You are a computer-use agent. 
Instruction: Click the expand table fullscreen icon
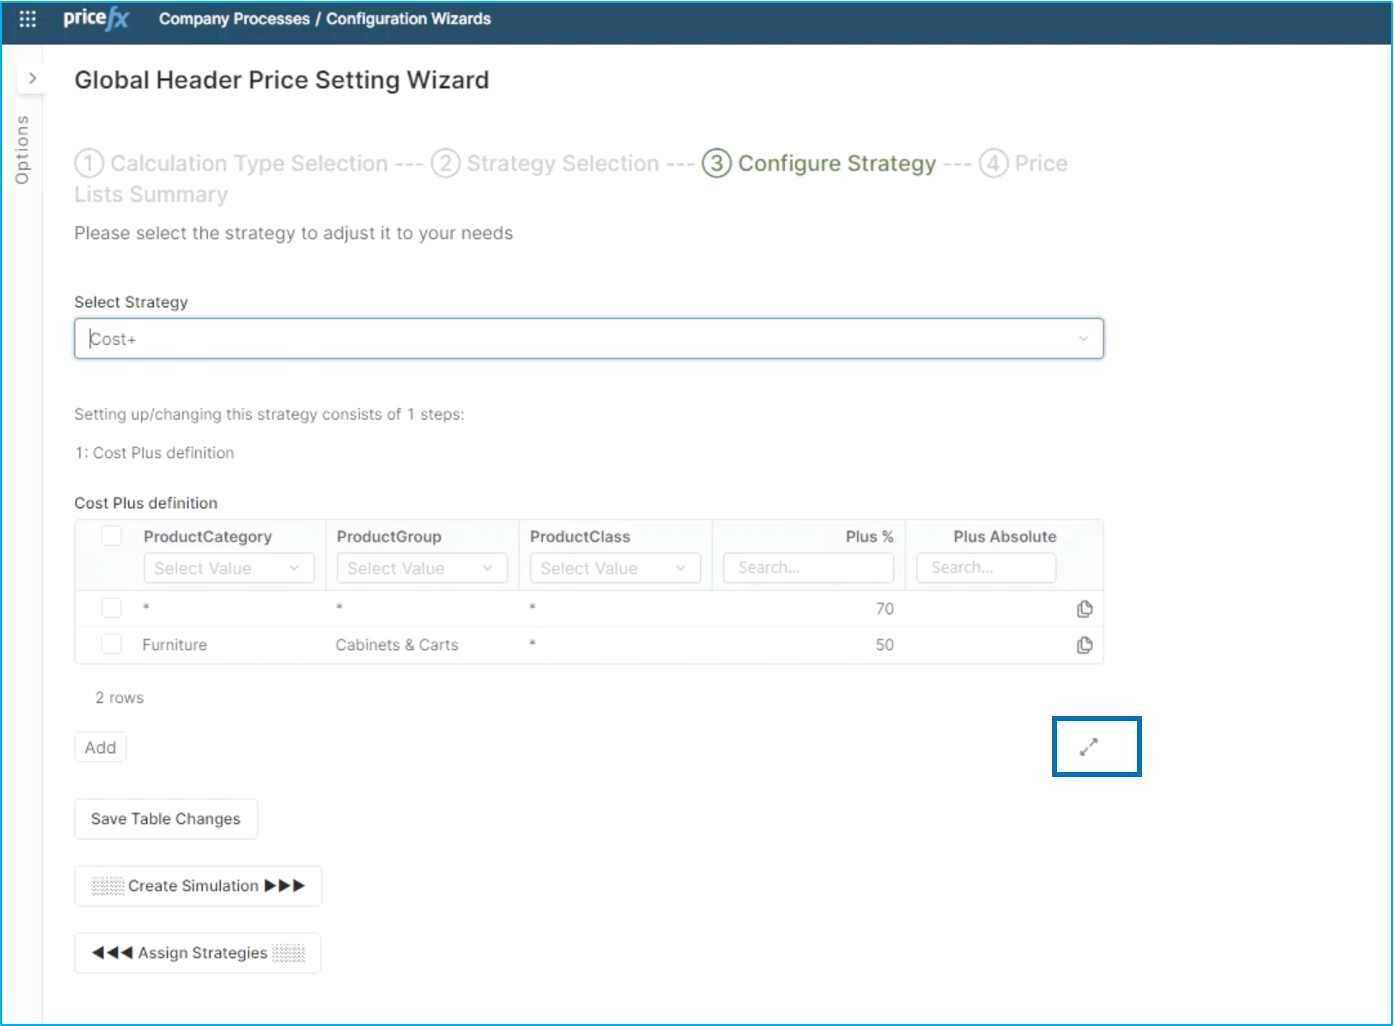(x=1089, y=746)
